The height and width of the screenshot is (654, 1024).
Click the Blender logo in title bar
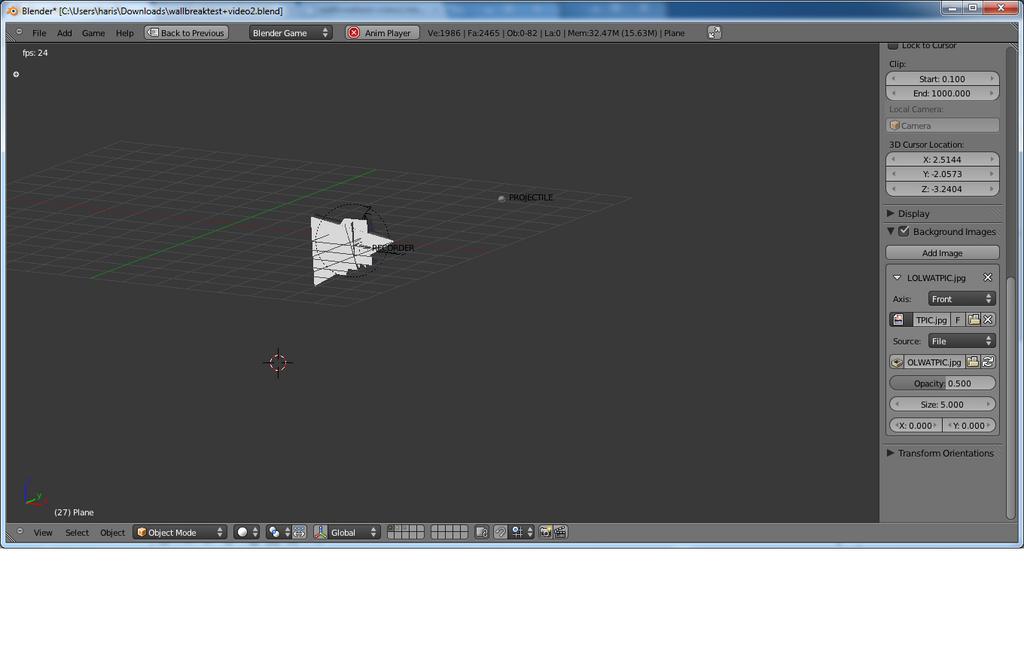point(12,10)
